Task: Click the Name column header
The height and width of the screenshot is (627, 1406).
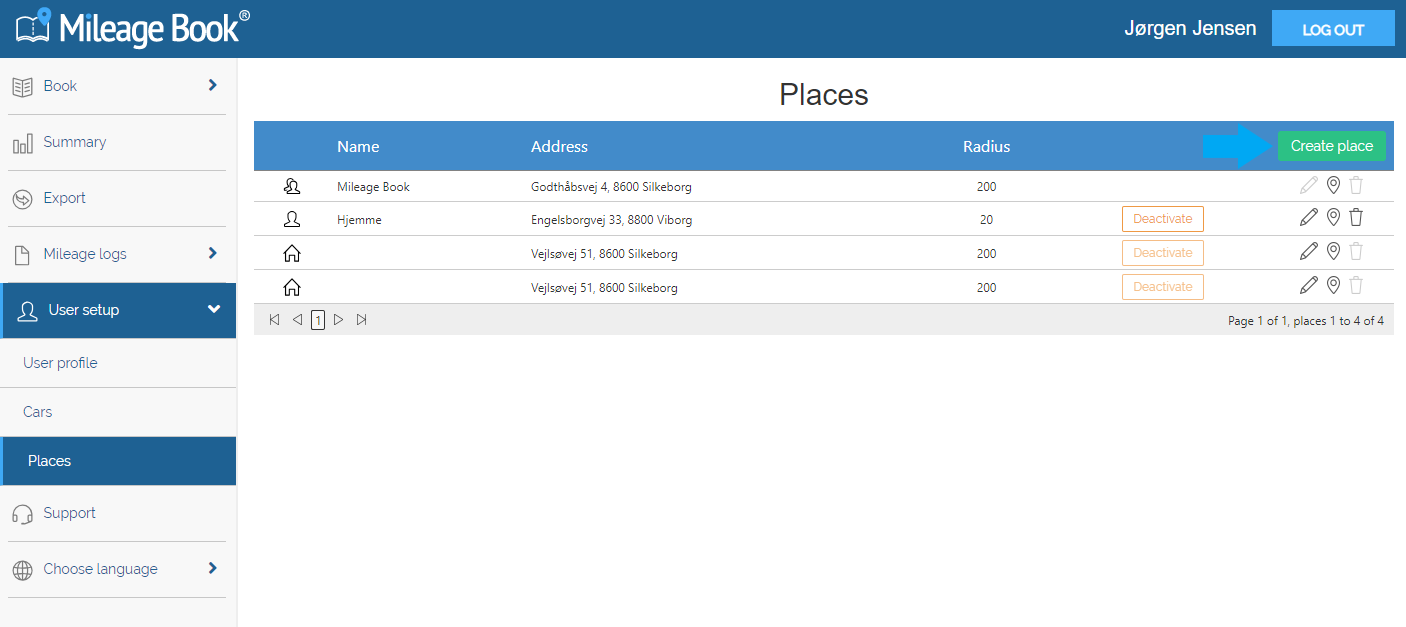Action: [358, 146]
